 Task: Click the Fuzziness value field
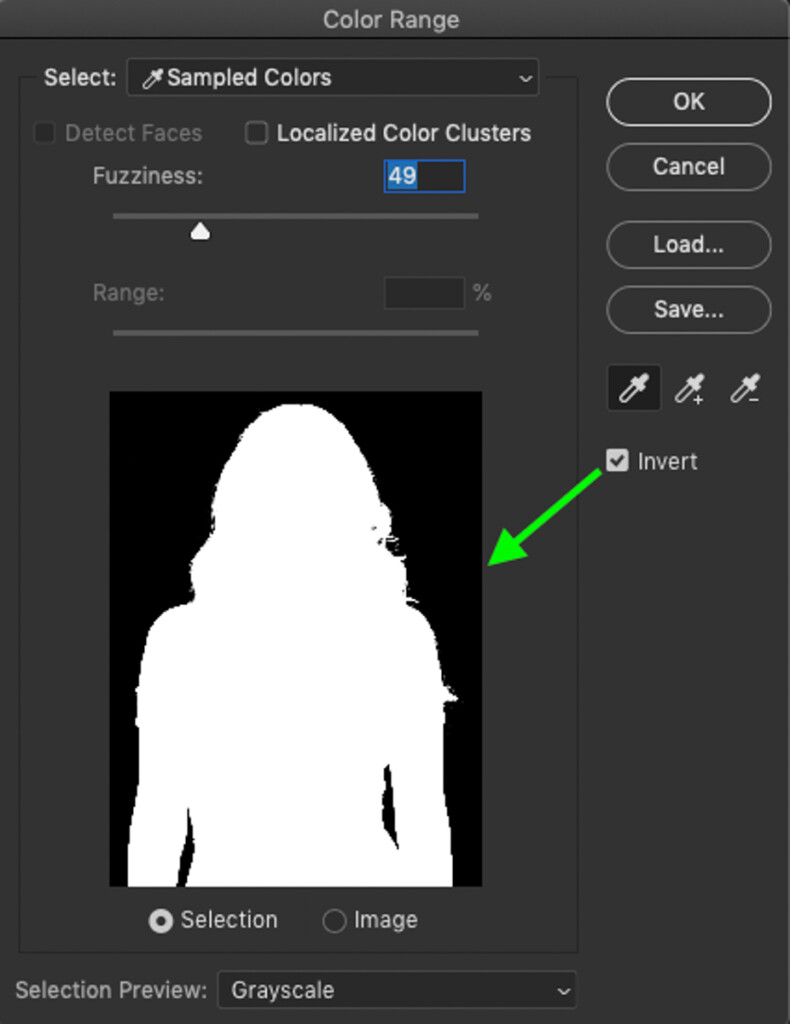424,176
